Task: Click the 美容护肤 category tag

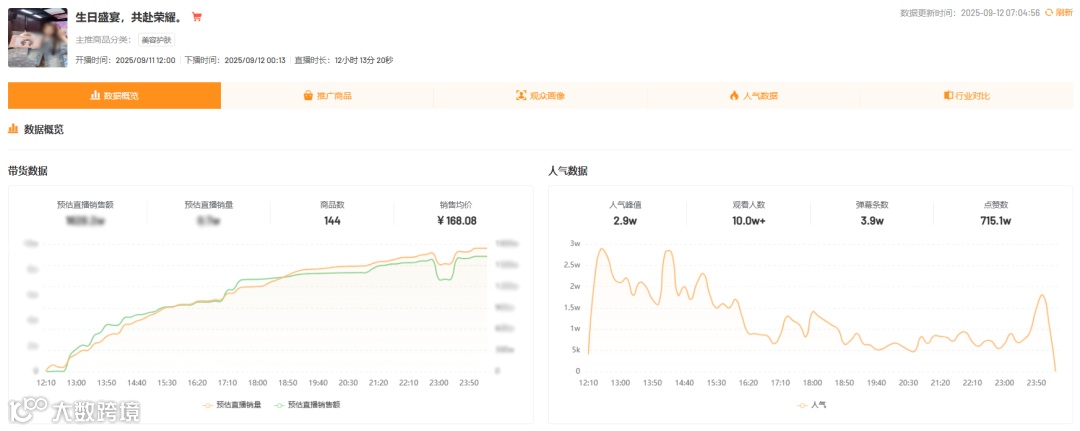Action: (156, 40)
